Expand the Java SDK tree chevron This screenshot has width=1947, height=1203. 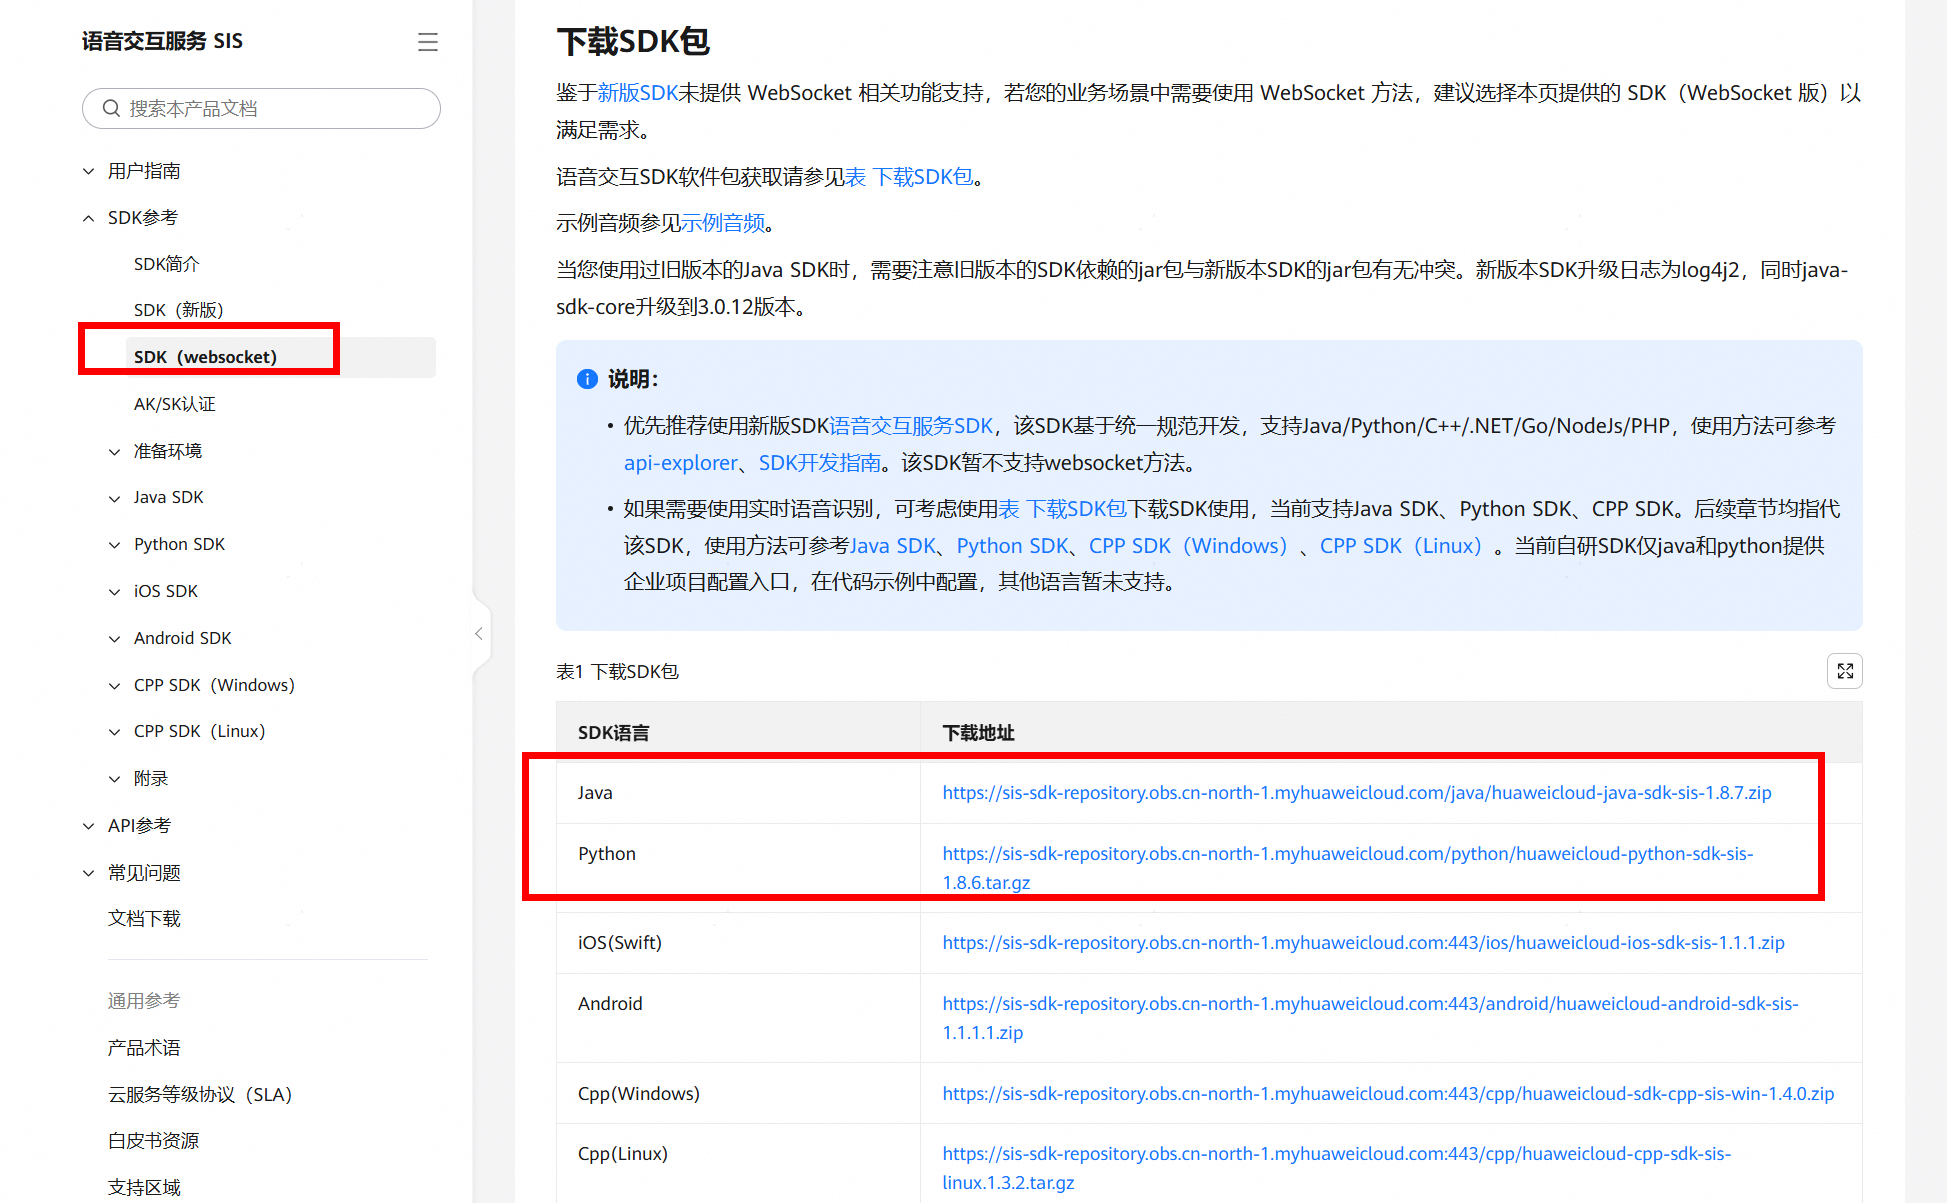click(115, 498)
